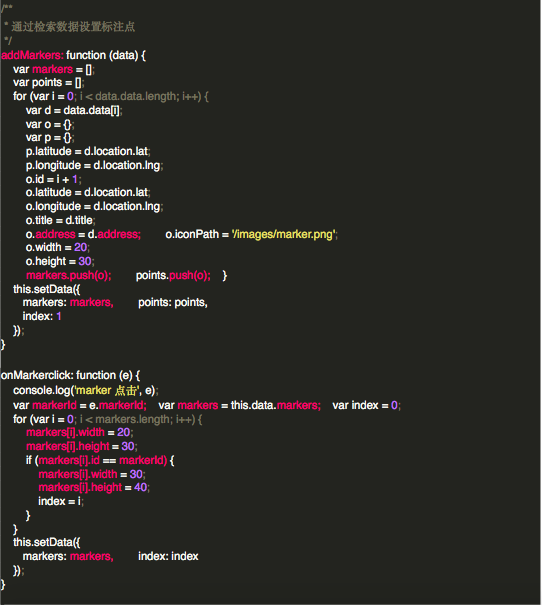The width and height of the screenshot is (542, 605).
Task: Click the line 'var markers = [];'
Action: coord(54,69)
